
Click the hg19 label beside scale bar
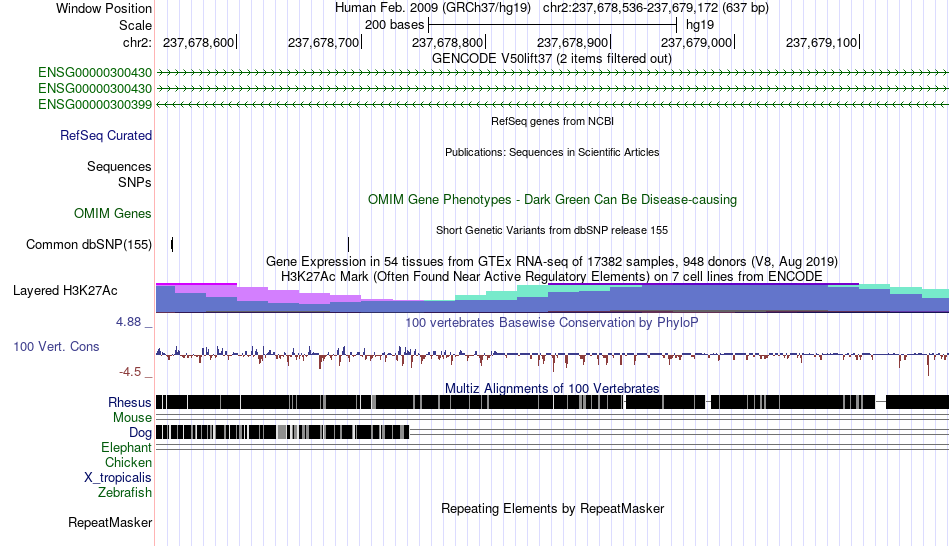pos(700,25)
